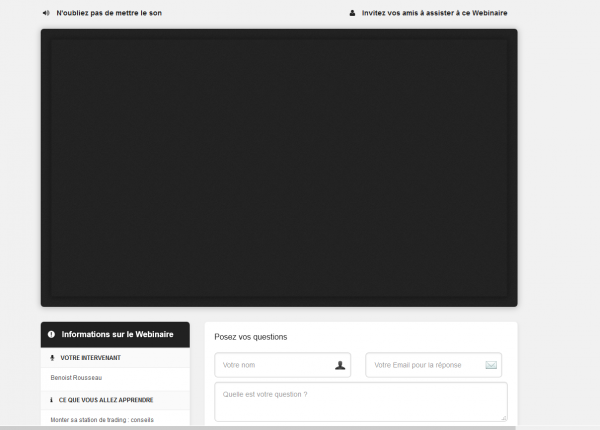The height and width of the screenshot is (430, 600).
Task: Click the "Votre Email pour la réponse" field
Action: tap(434, 365)
